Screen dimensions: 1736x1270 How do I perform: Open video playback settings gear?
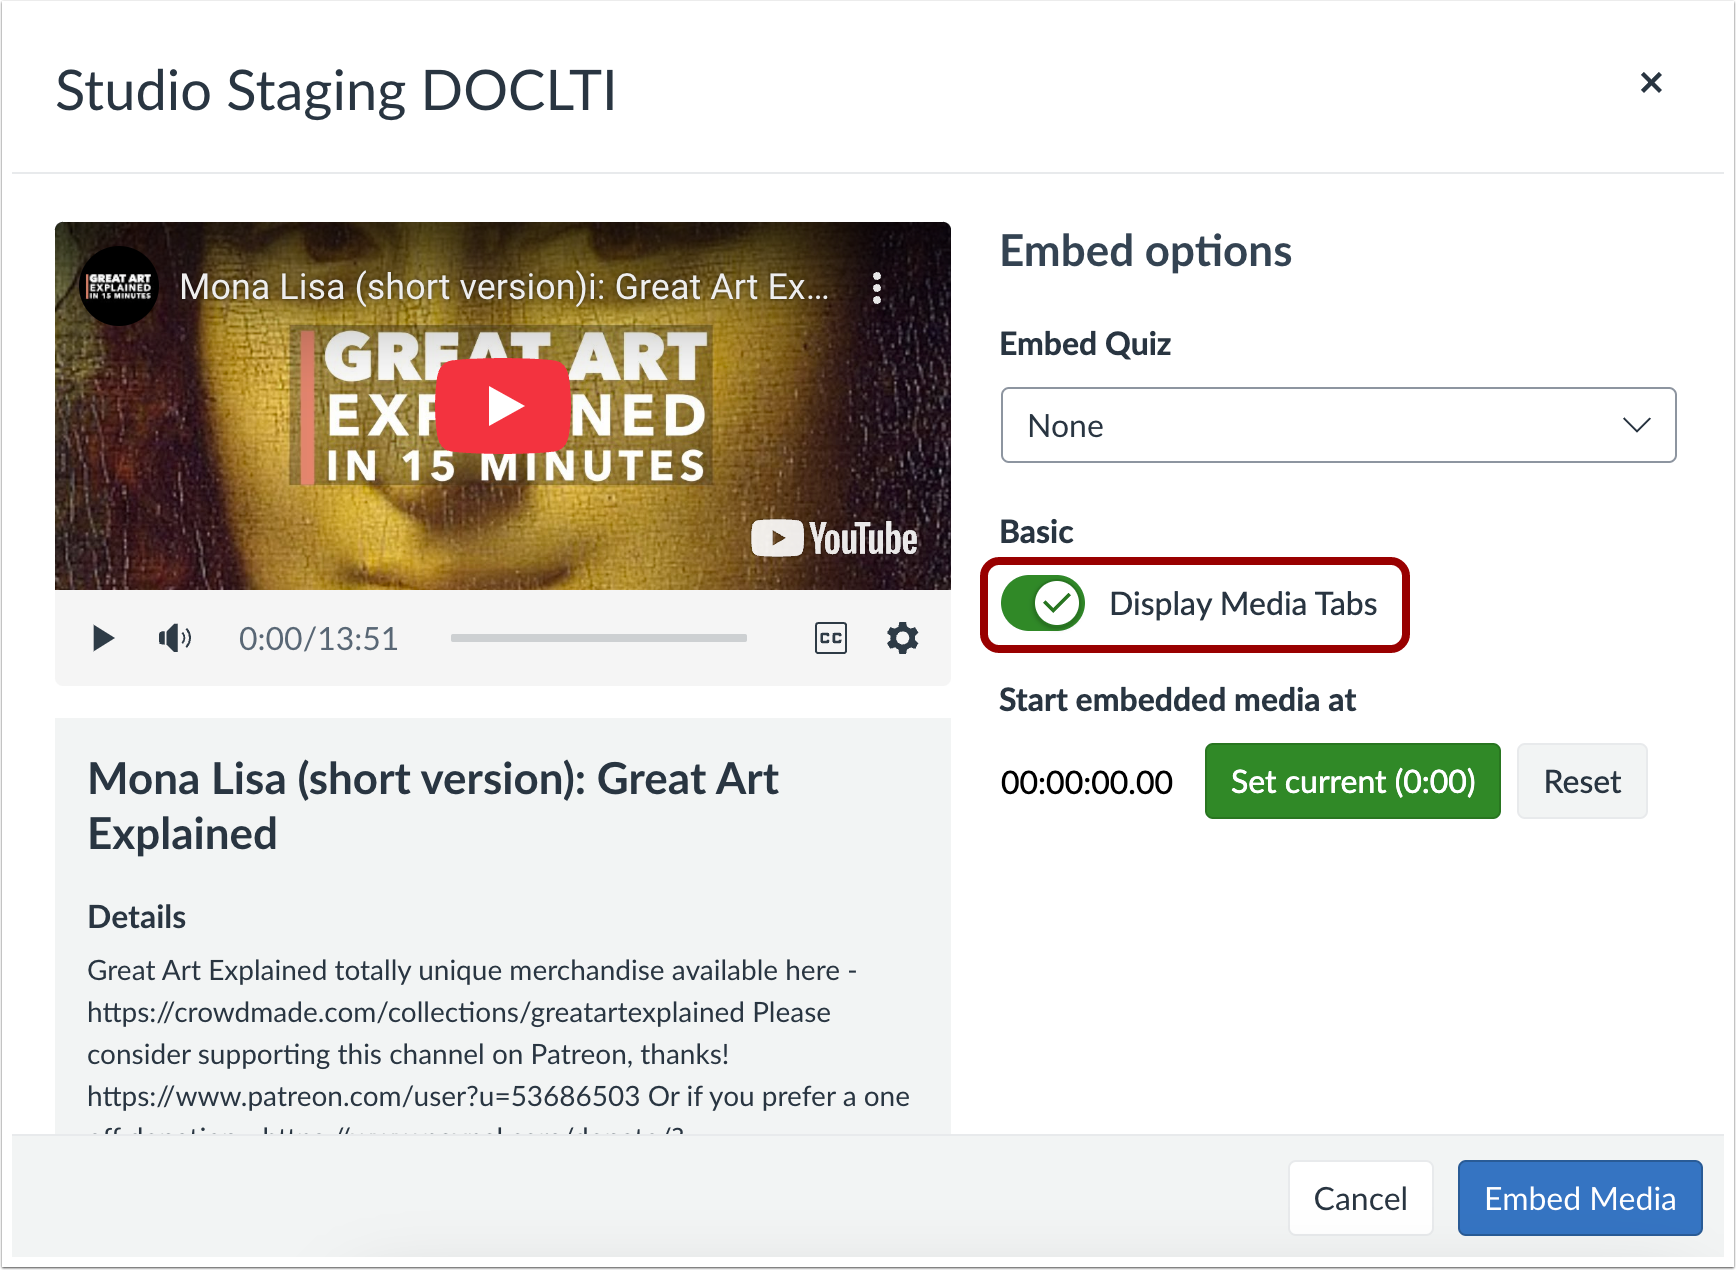click(902, 638)
